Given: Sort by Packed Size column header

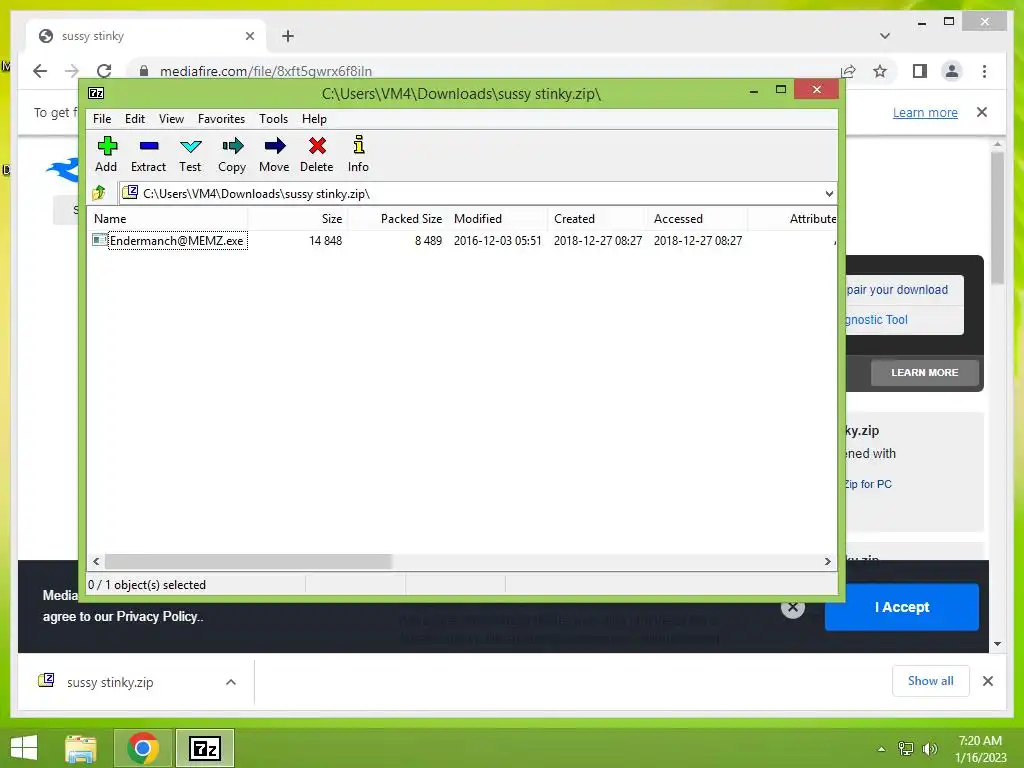Looking at the screenshot, I should click(398, 219).
